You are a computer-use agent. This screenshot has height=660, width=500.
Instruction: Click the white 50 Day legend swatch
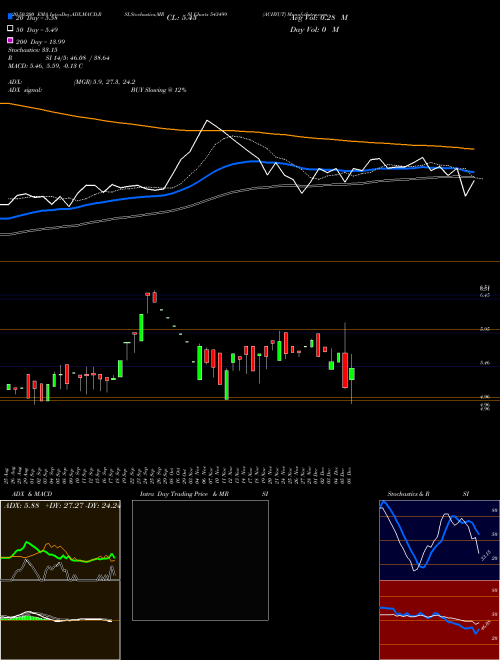[11, 29]
